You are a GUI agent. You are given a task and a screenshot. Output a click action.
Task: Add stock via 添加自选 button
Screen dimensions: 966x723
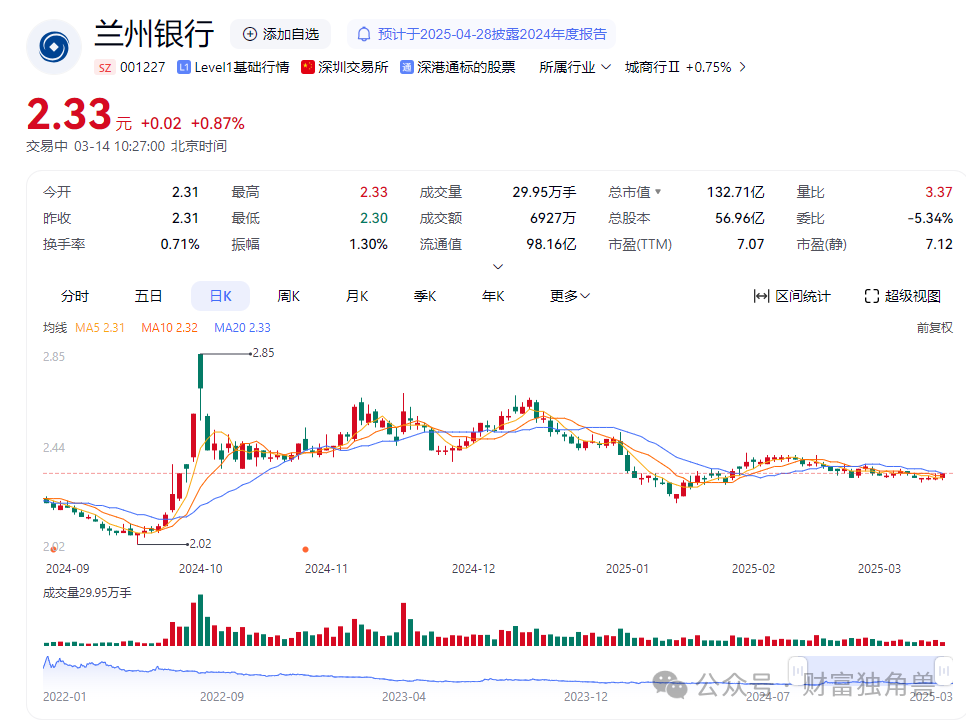280,34
